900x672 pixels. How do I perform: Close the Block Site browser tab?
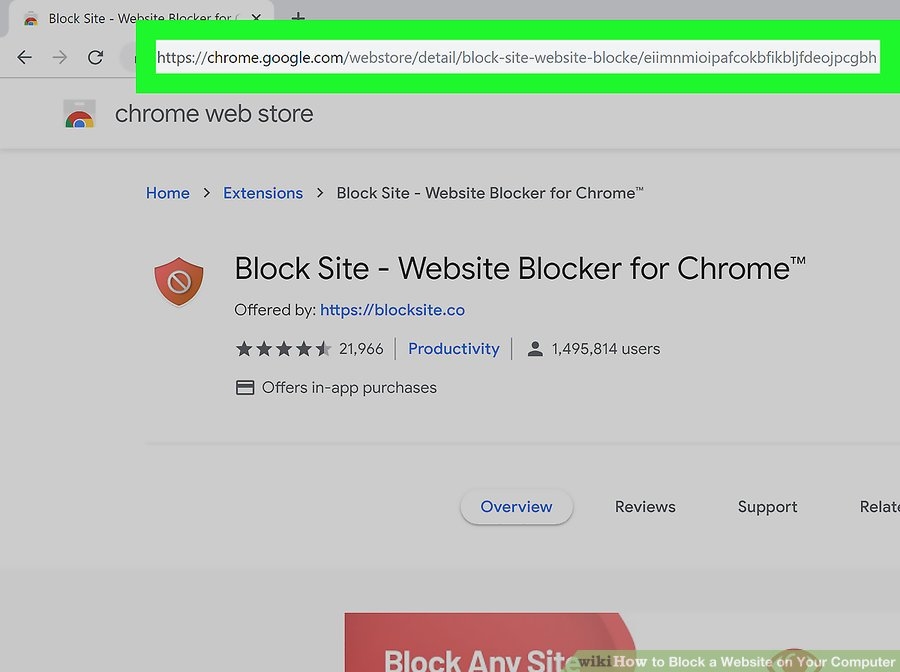(x=256, y=18)
